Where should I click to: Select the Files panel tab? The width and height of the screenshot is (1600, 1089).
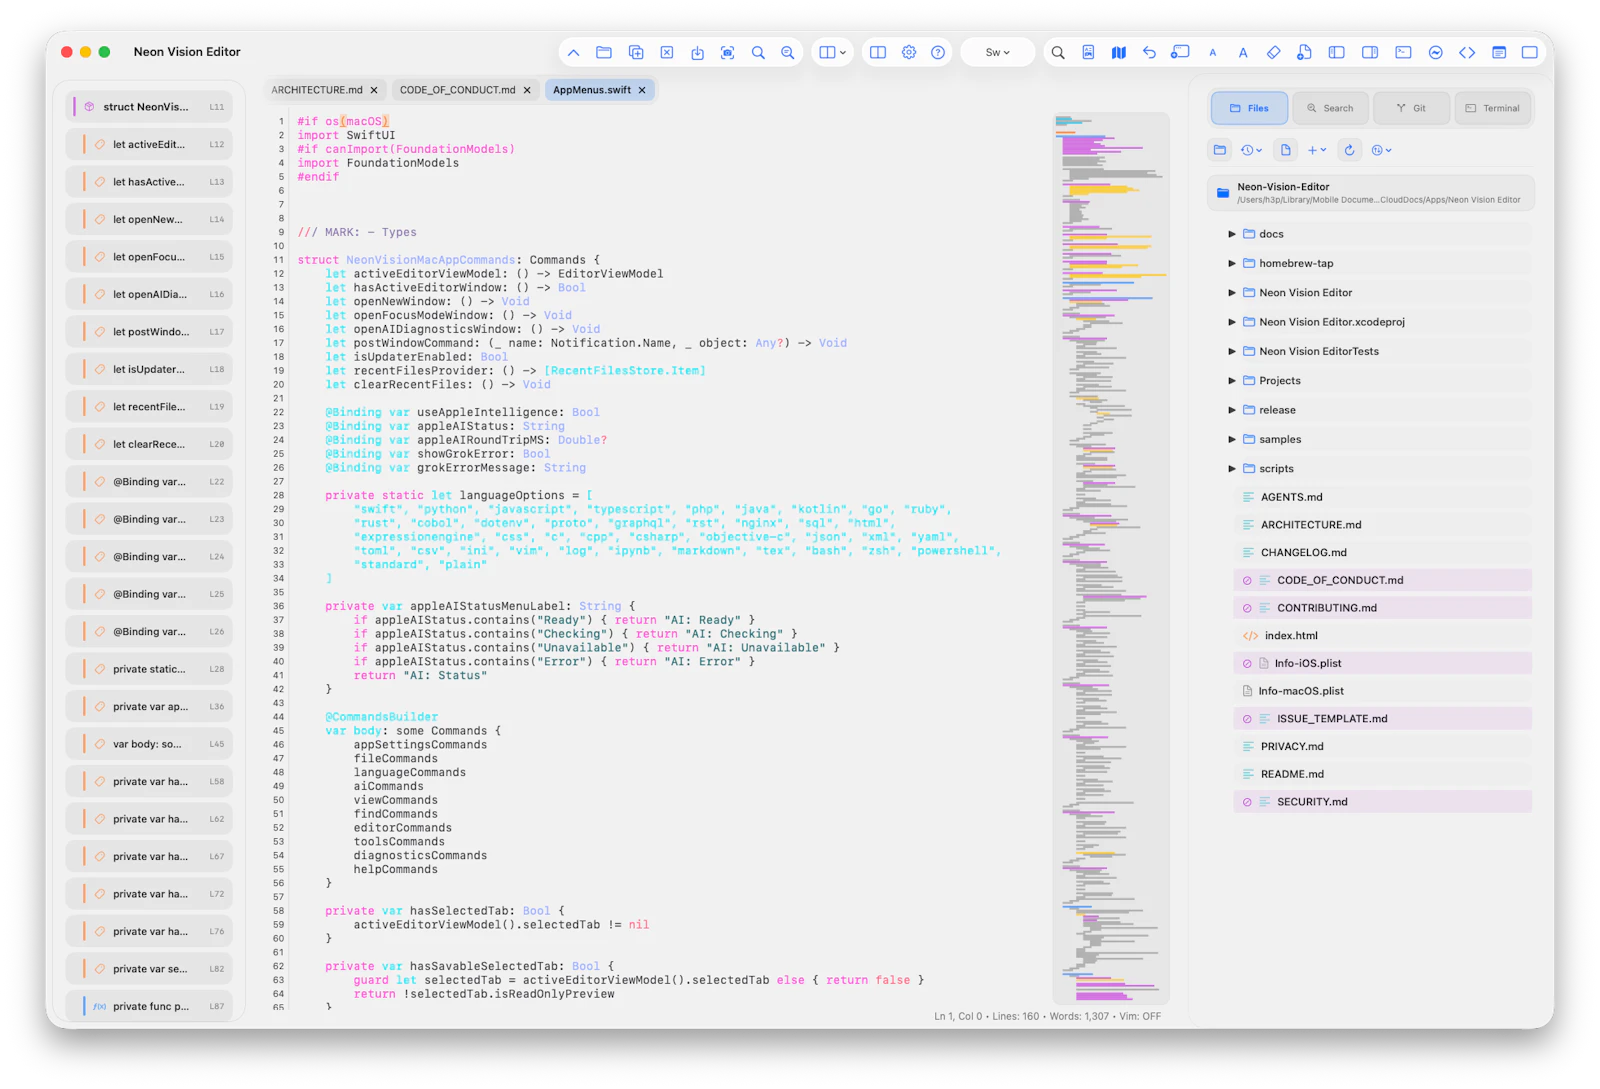point(1249,108)
